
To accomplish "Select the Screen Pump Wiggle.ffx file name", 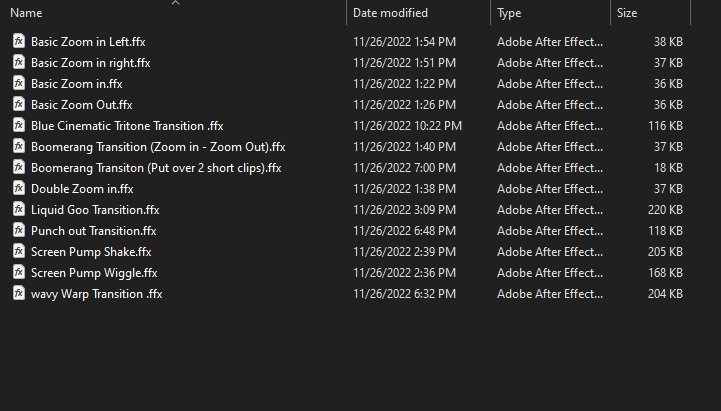I will pyautogui.click(x=94, y=273).
